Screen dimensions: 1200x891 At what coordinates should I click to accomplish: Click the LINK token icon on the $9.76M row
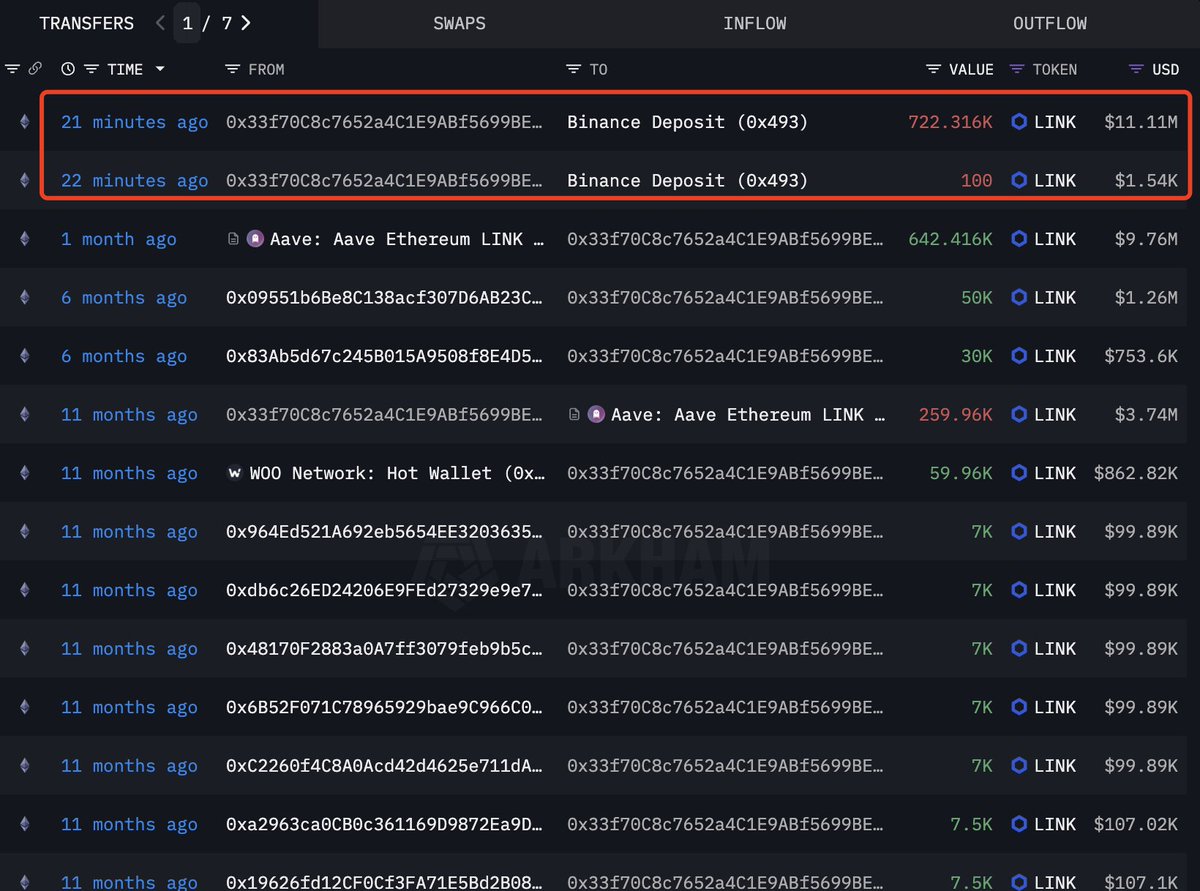1019,239
